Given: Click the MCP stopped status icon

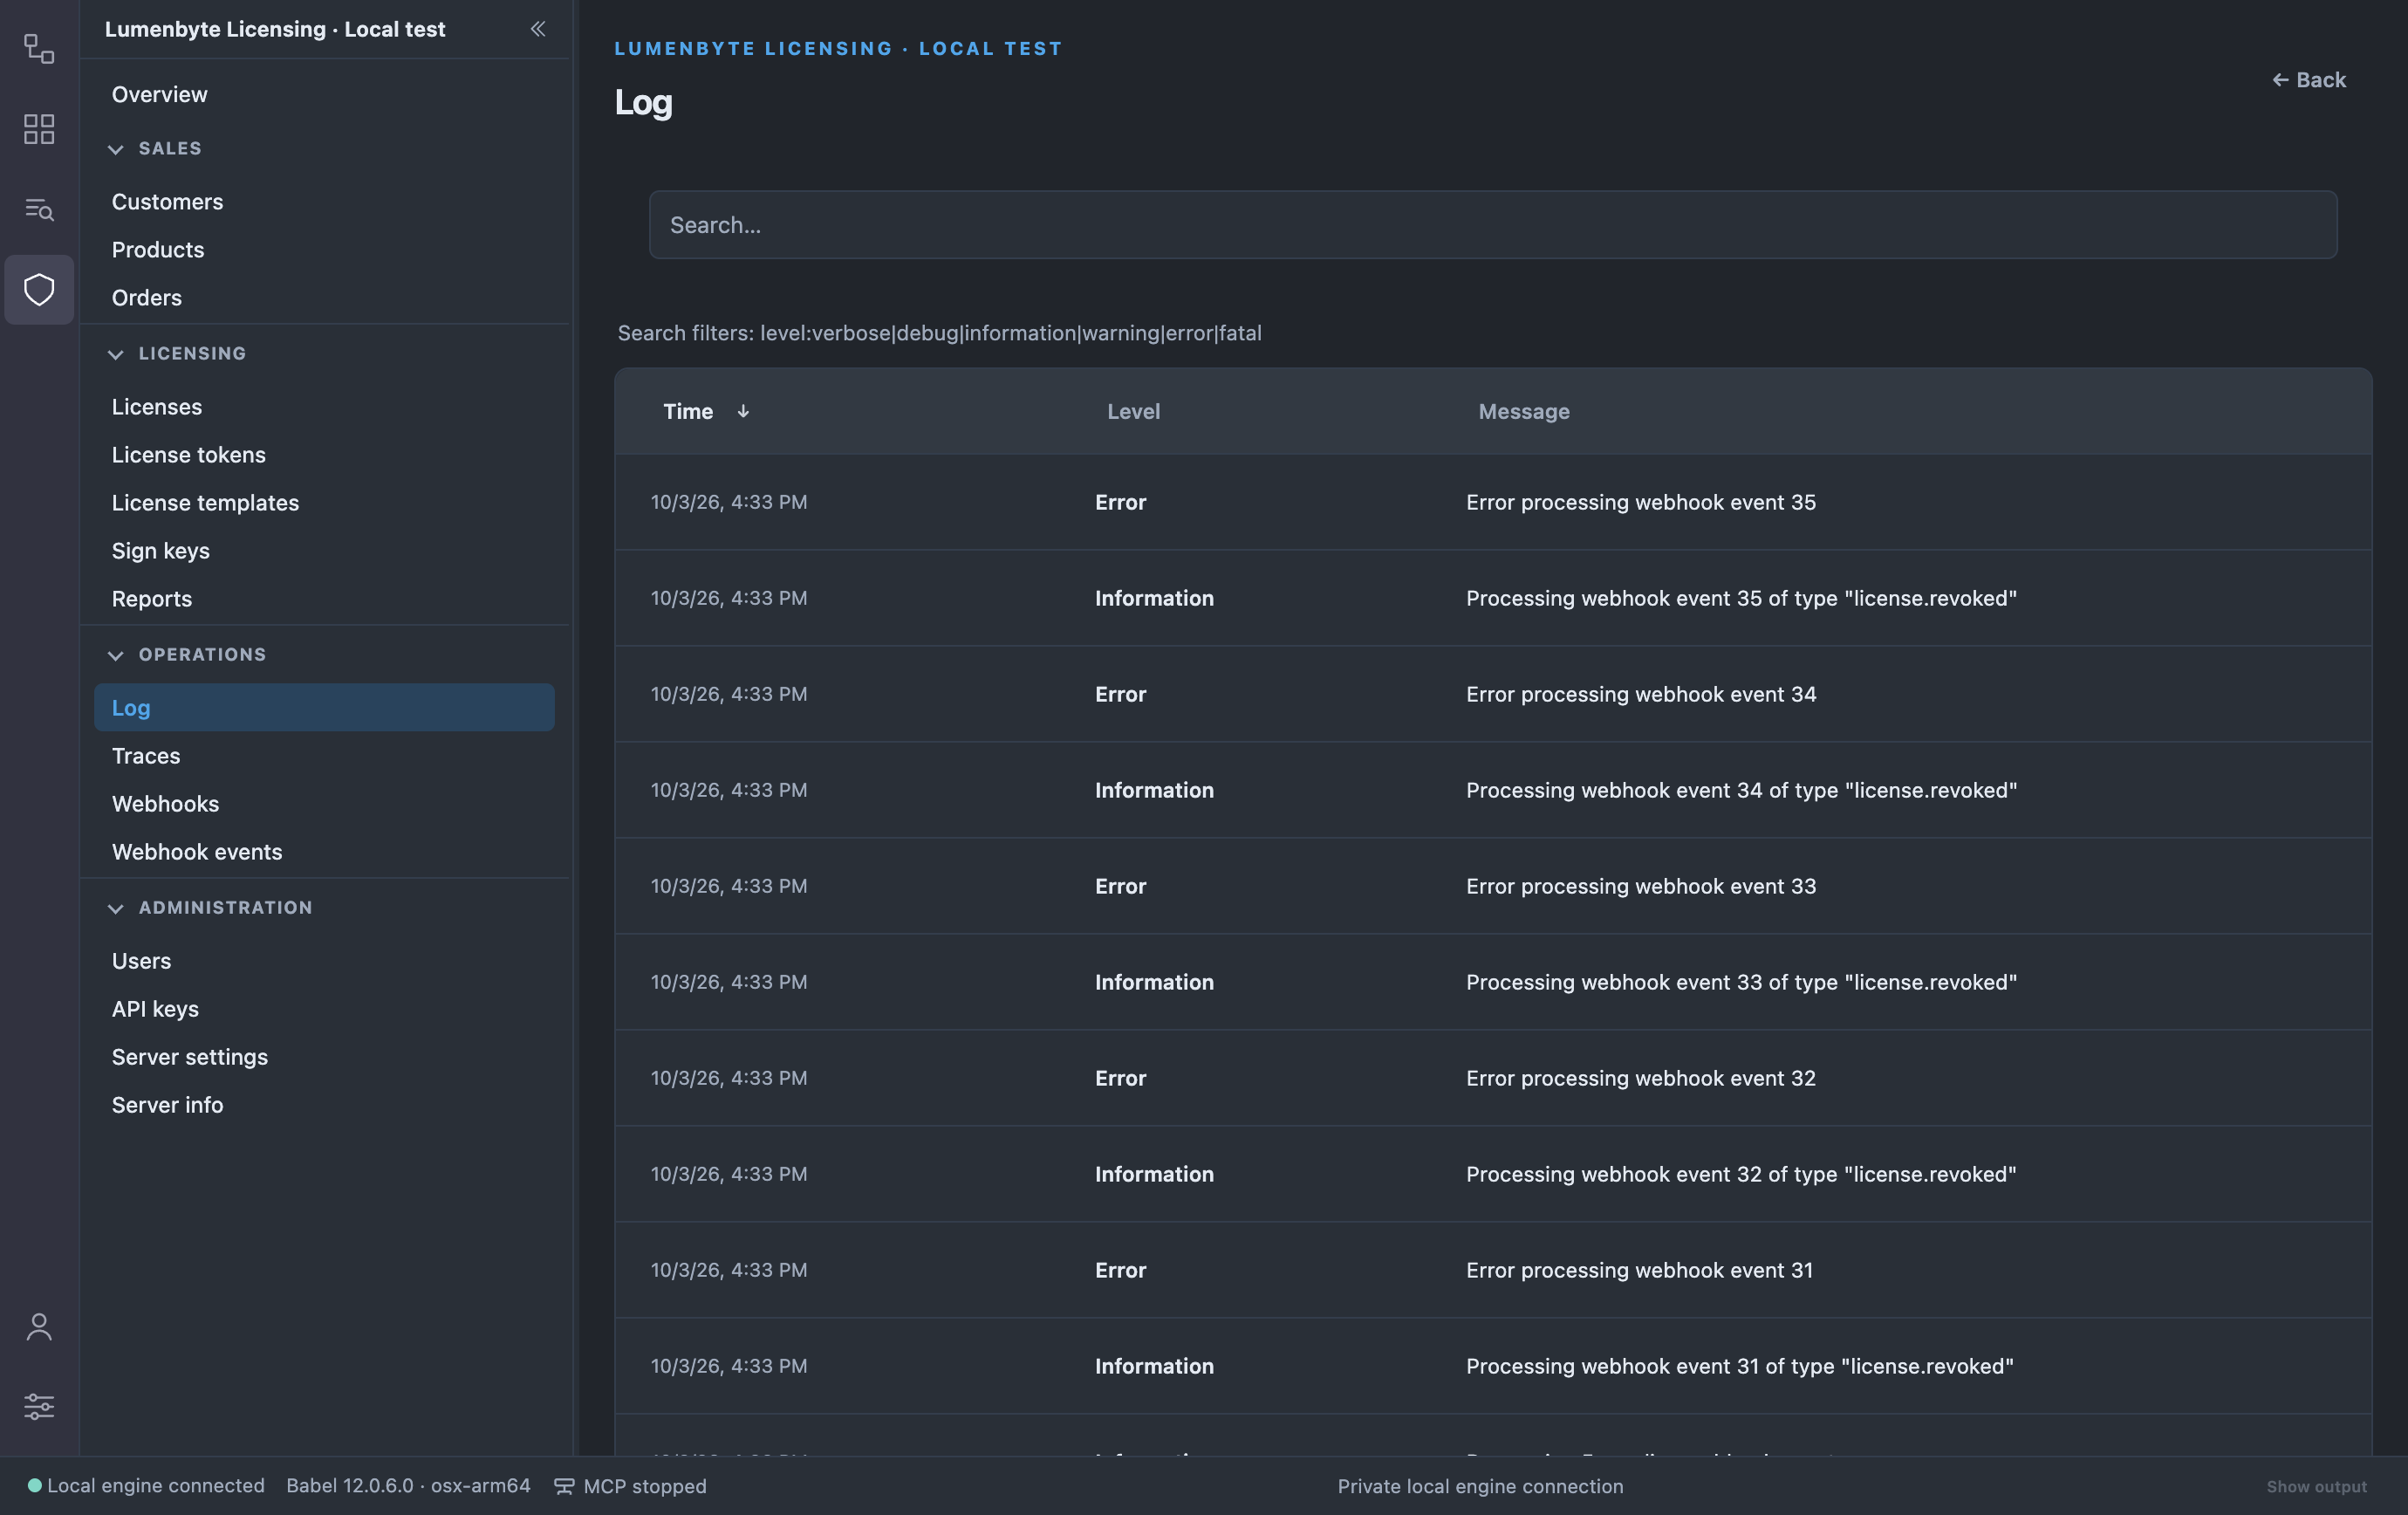Looking at the screenshot, I should tap(564, 1486).
